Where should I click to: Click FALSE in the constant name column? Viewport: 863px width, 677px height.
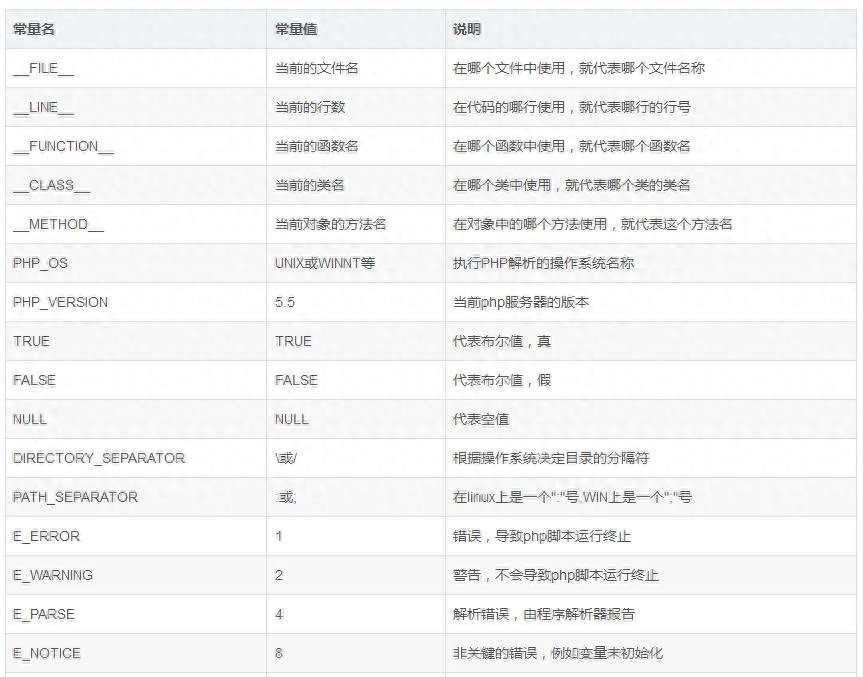pos(34,380)
